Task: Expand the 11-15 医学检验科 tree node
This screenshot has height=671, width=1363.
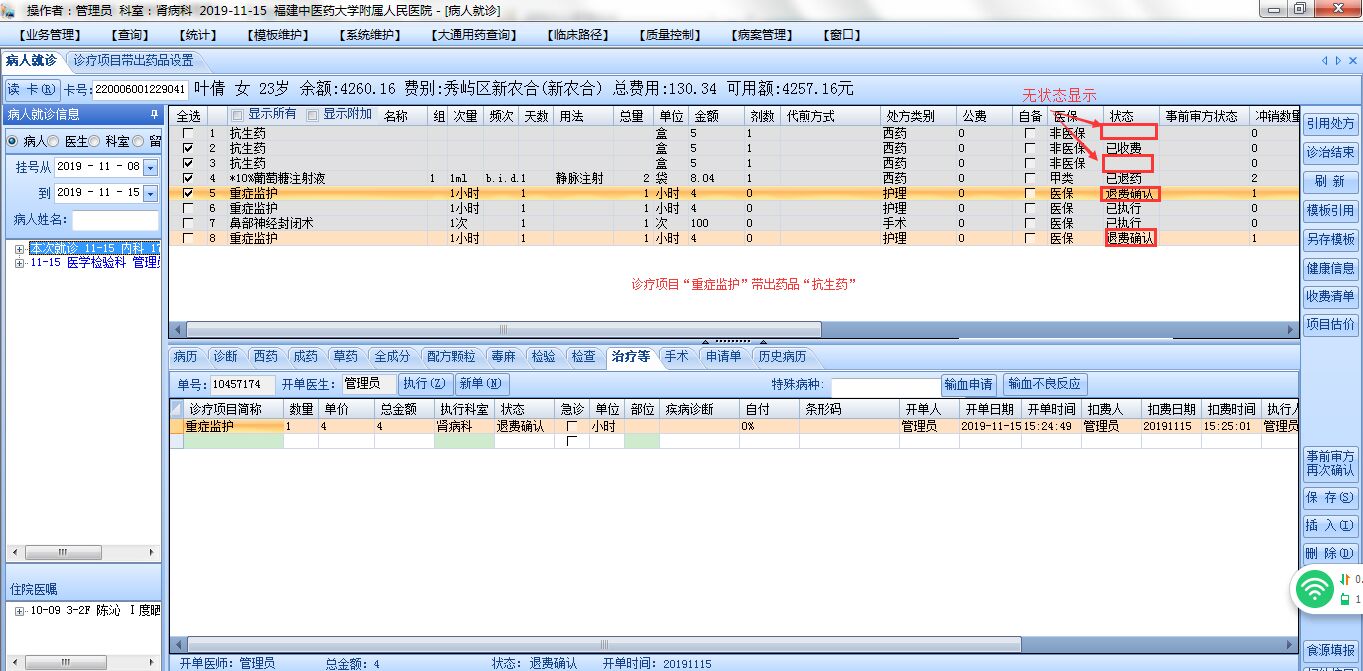Action: pos(20,263)
